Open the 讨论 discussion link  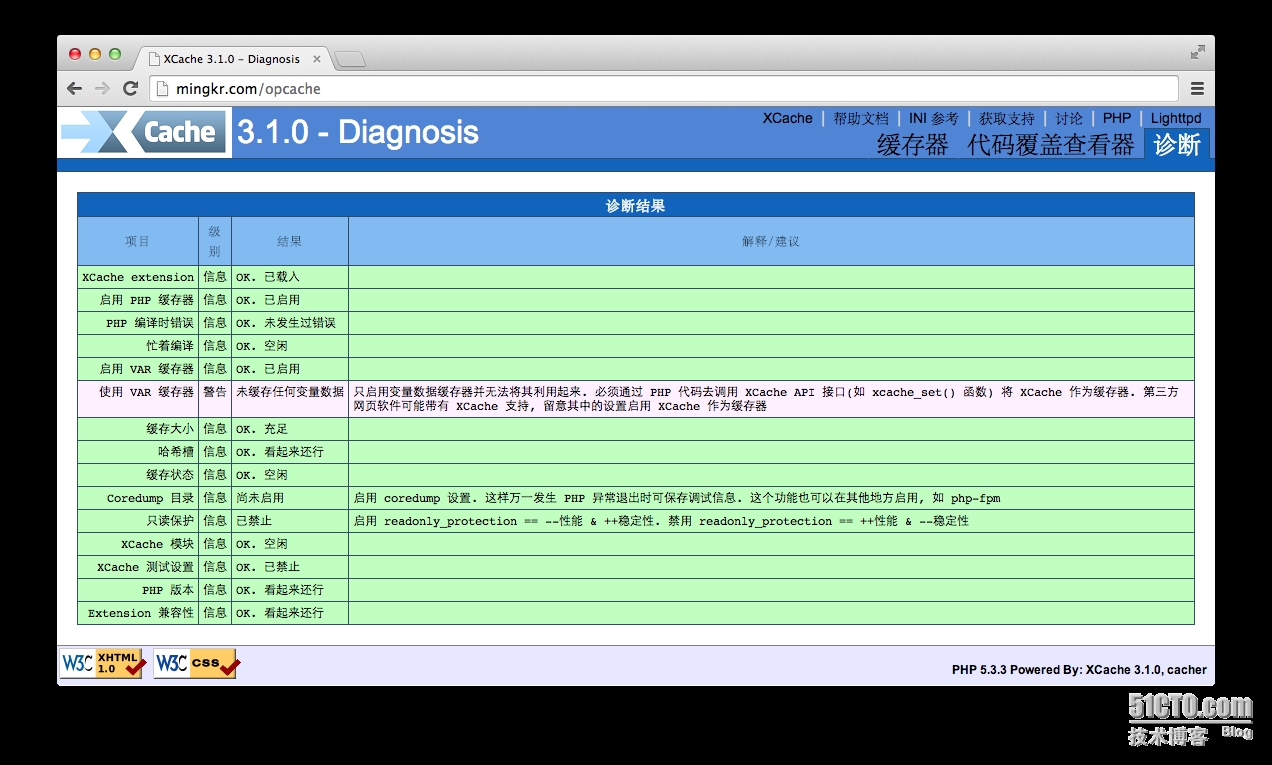coord(1069,118)
